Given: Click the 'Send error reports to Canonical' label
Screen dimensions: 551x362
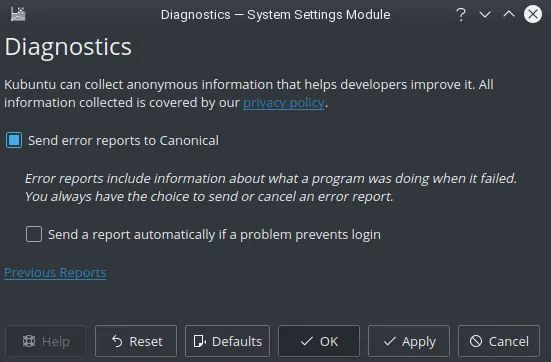Looking at the screenshot, I should 123,141.
